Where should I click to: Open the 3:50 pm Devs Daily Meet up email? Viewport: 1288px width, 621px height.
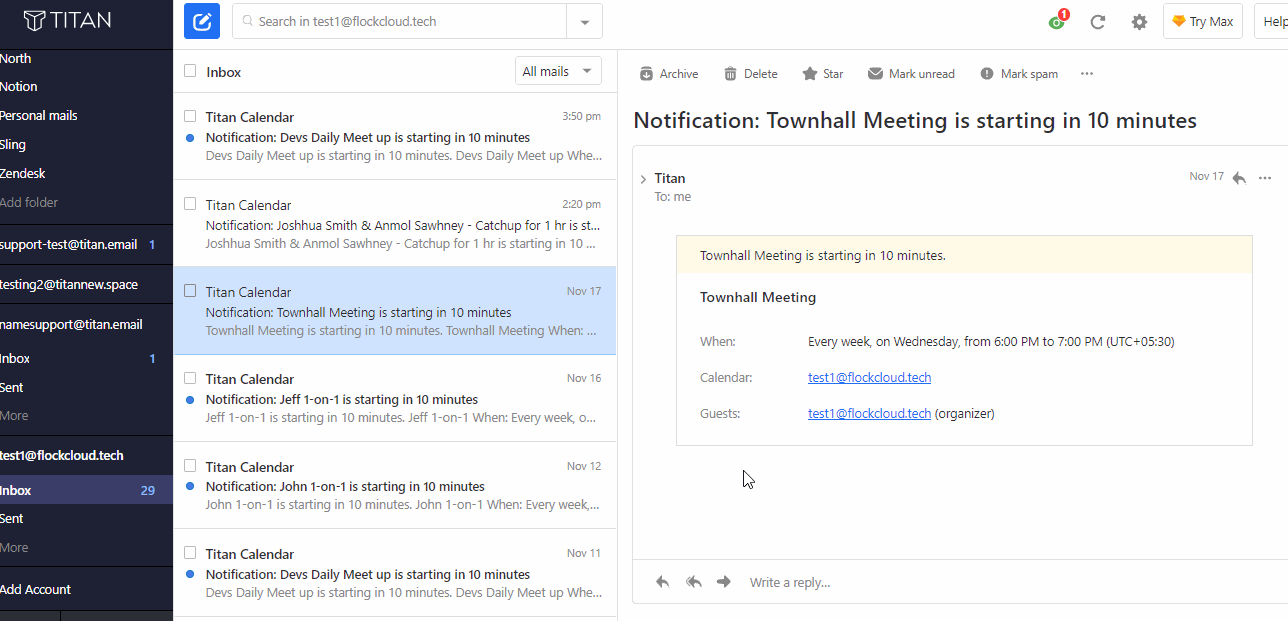pyautogui.click(x=395, y=136)
